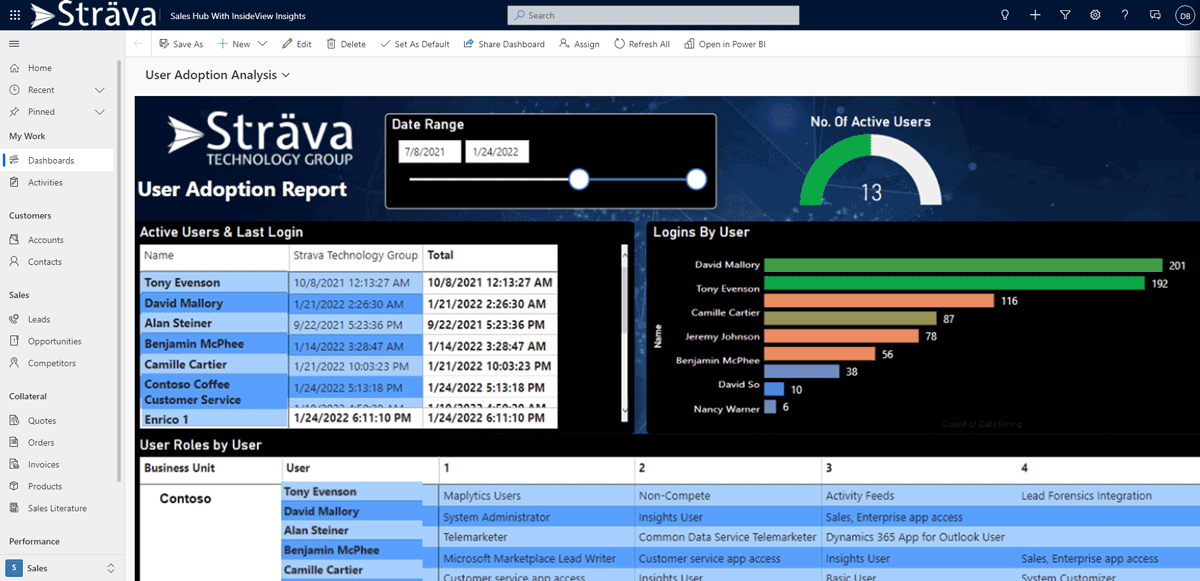Viewport: 1200px width, 581px height.
Task: Open the chat assistant icon in header
Action: click(x=1155, y=15)
